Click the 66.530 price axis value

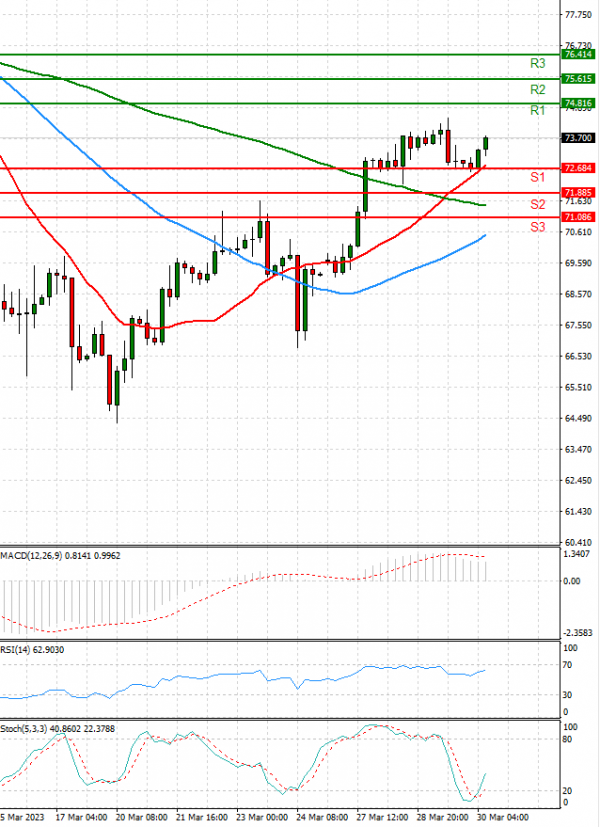(x=578, y=357)
